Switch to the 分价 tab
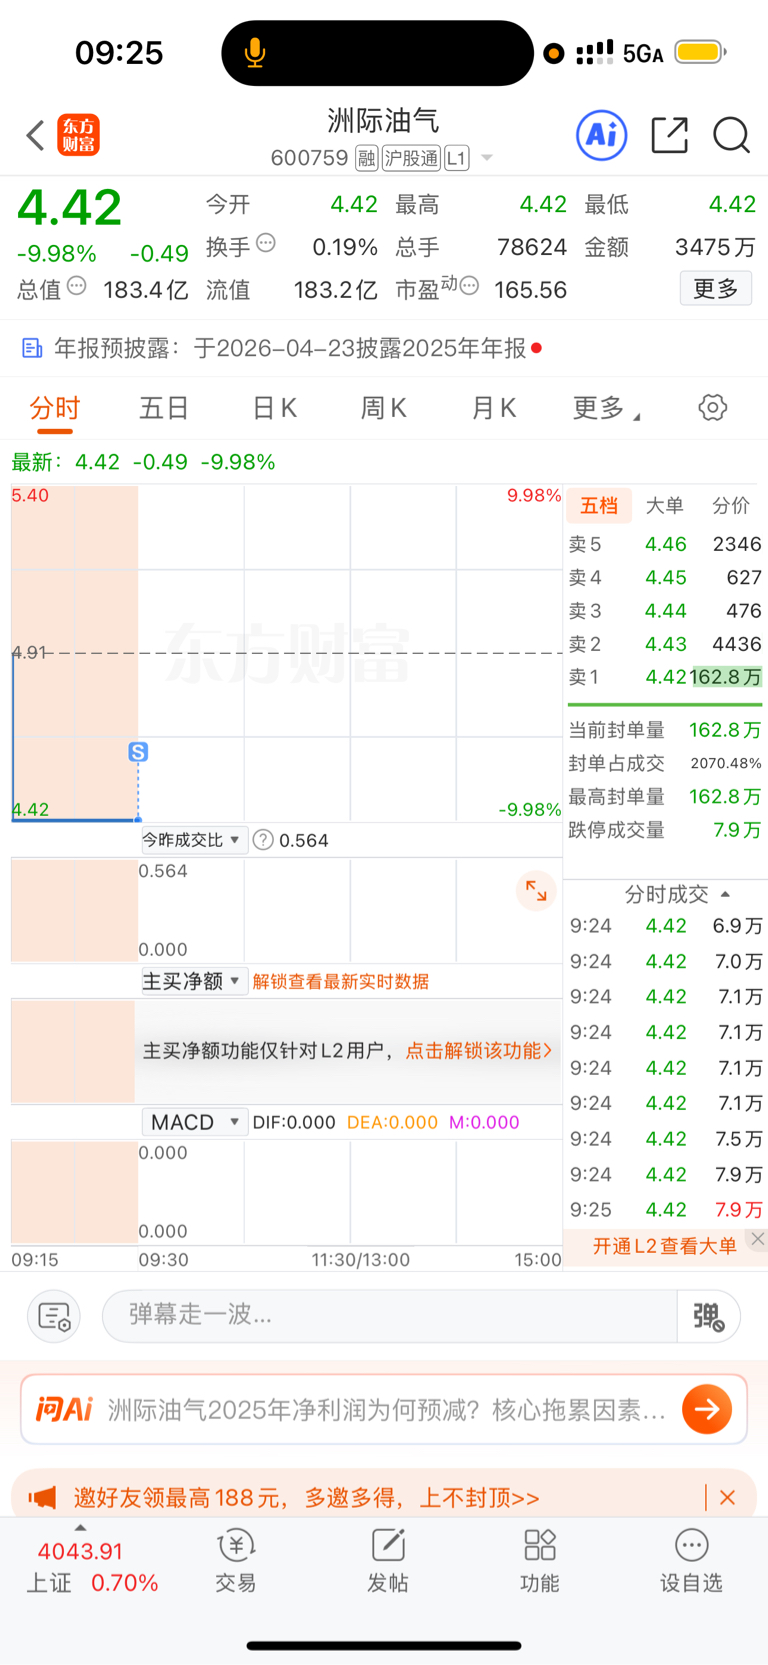768x1665 pixels. point(731,505)
